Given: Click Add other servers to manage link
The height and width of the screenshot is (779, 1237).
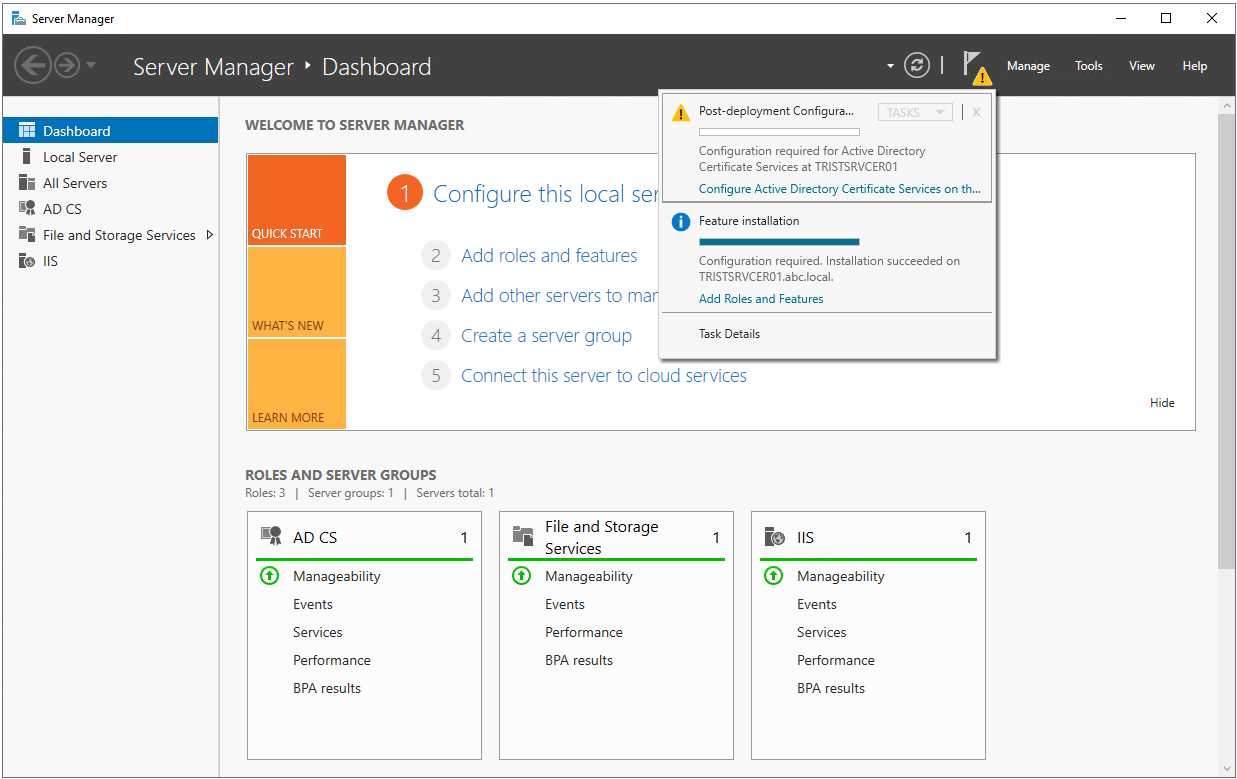Looking at the screenshot, I should [560, 296].
